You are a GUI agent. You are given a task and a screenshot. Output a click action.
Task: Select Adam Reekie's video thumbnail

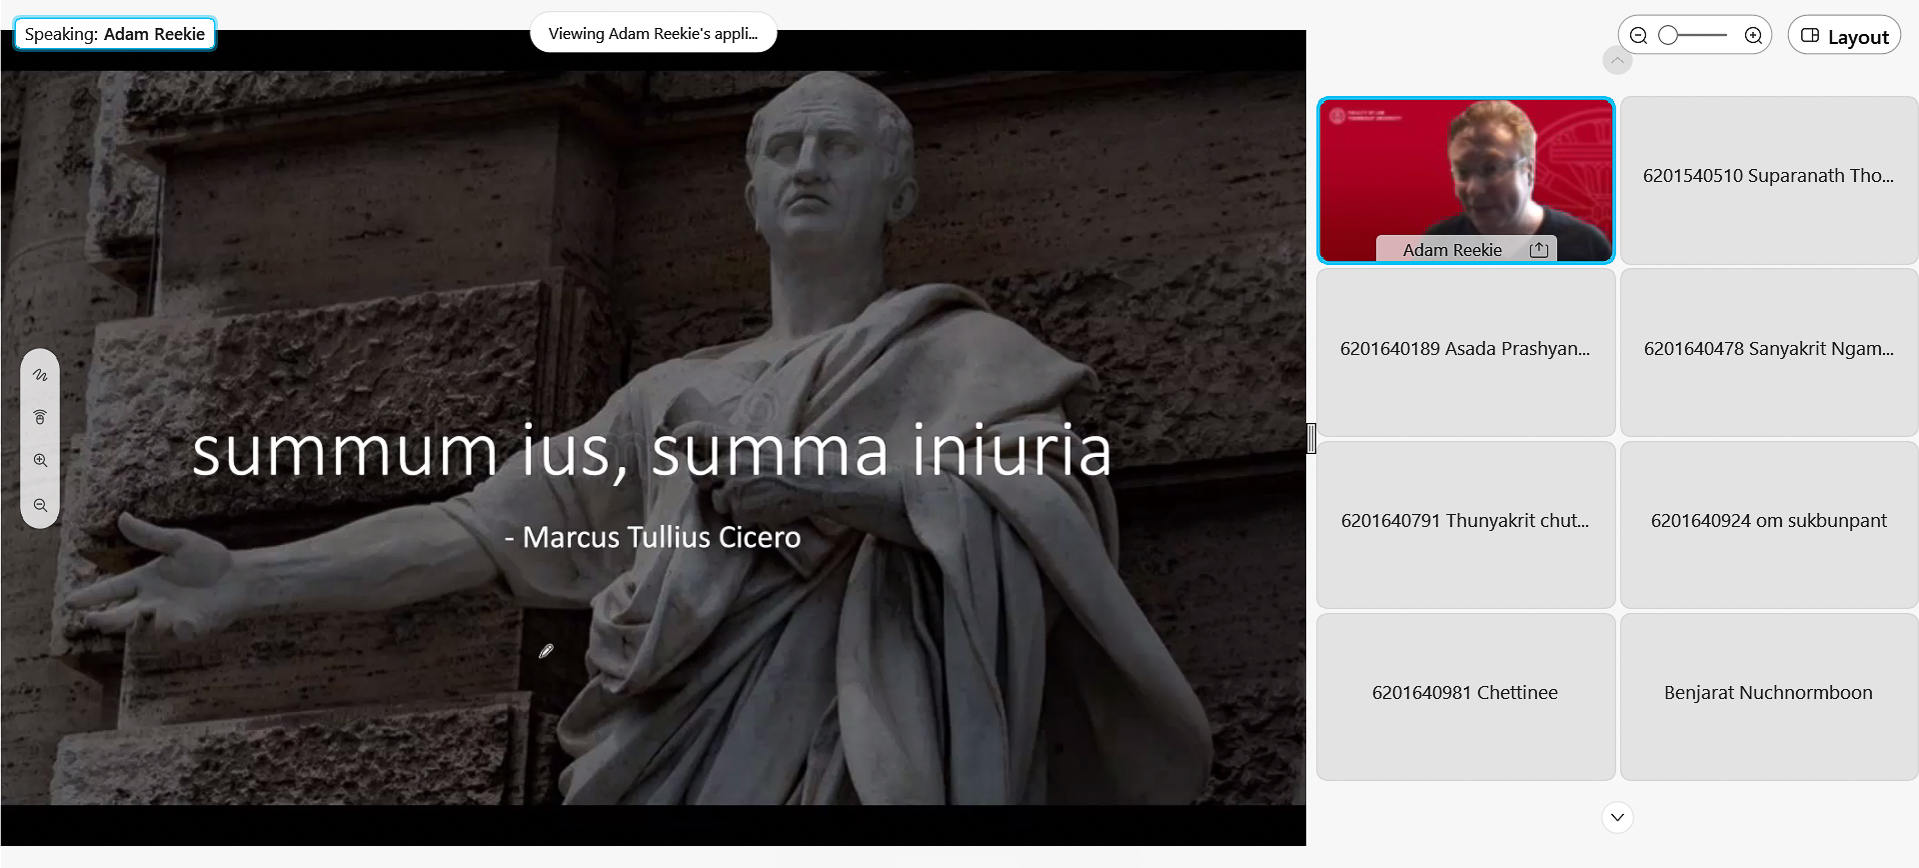coord(1465,180)
